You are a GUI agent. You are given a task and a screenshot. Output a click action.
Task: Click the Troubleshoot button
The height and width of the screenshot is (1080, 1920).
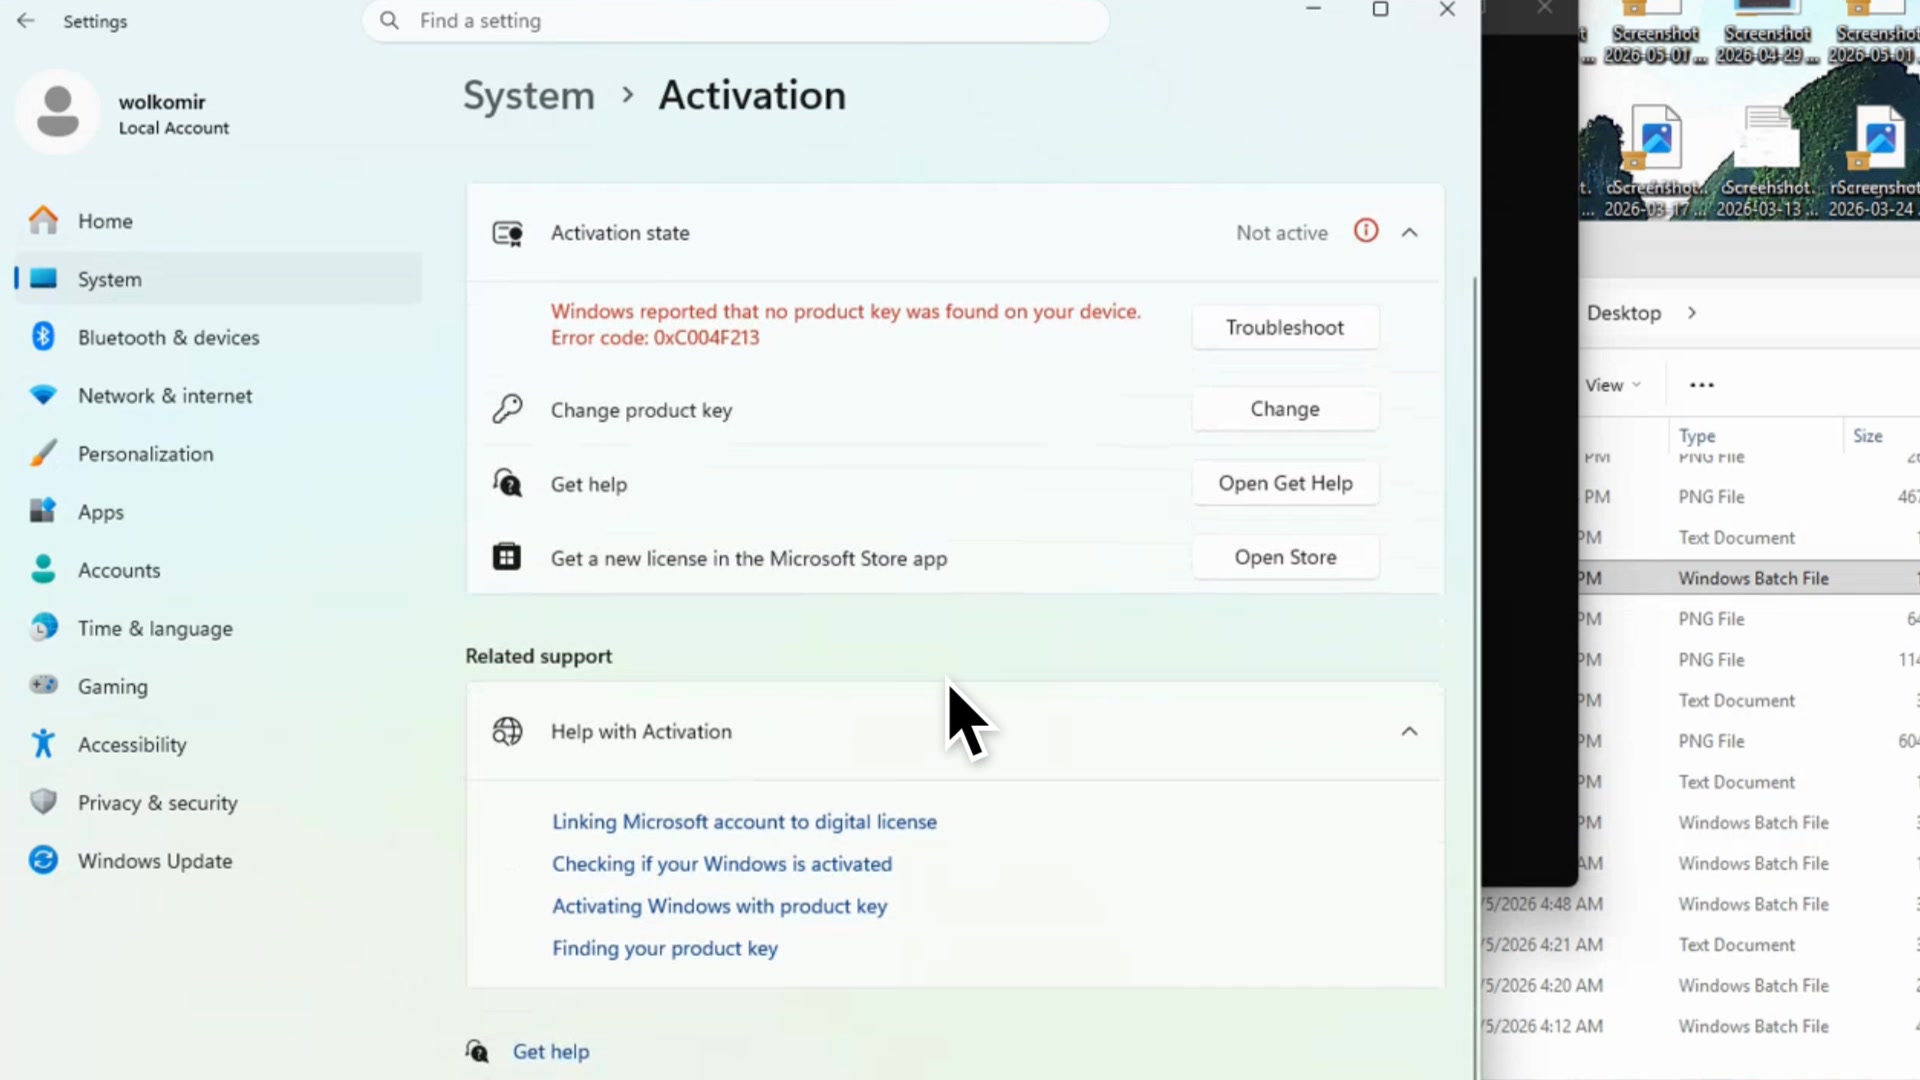click(1285, 327)
